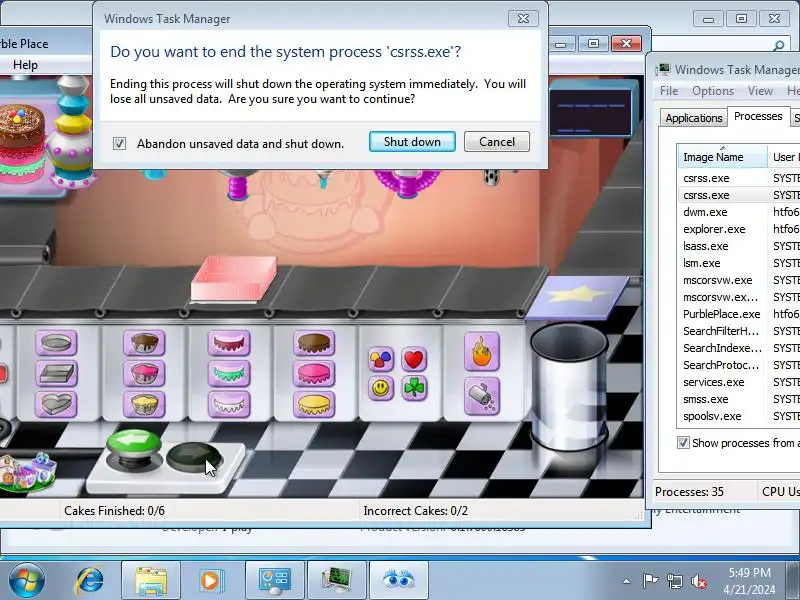This screenshot has height=600, width=800.
Task: Switch to the Applications tab
Action: pyautogui.click(x=693, y=118)
